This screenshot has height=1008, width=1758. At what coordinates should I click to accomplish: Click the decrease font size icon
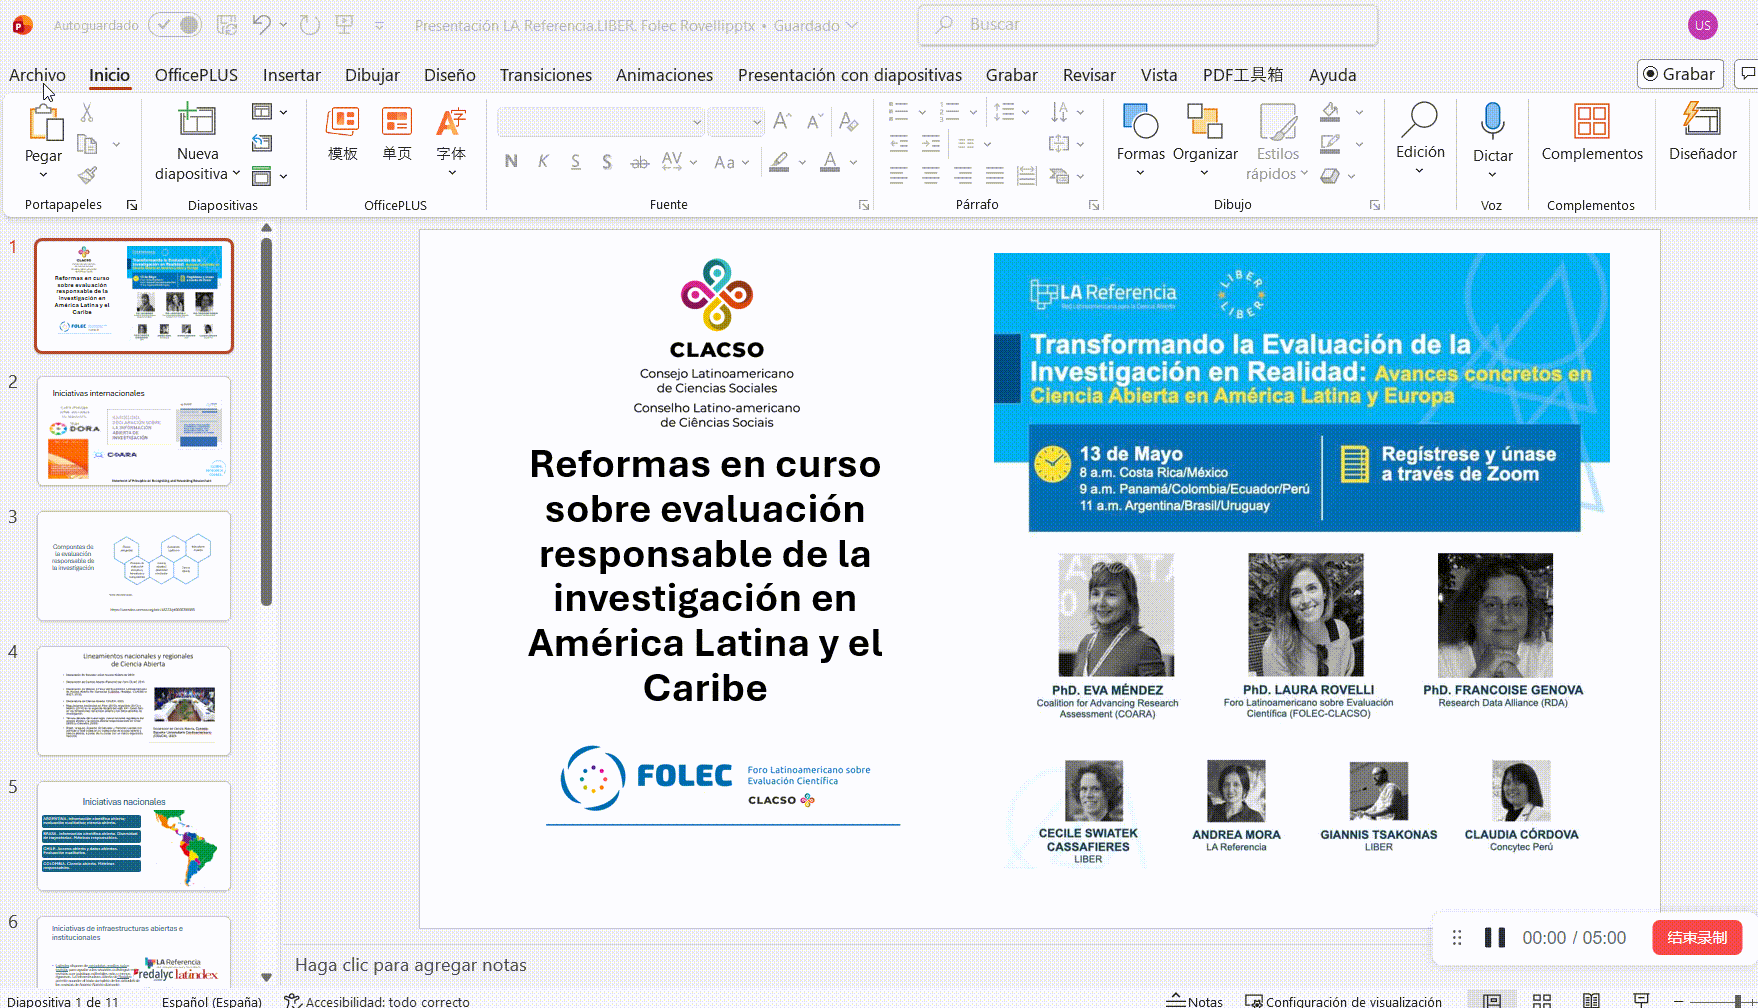click(x=815, y=122)
